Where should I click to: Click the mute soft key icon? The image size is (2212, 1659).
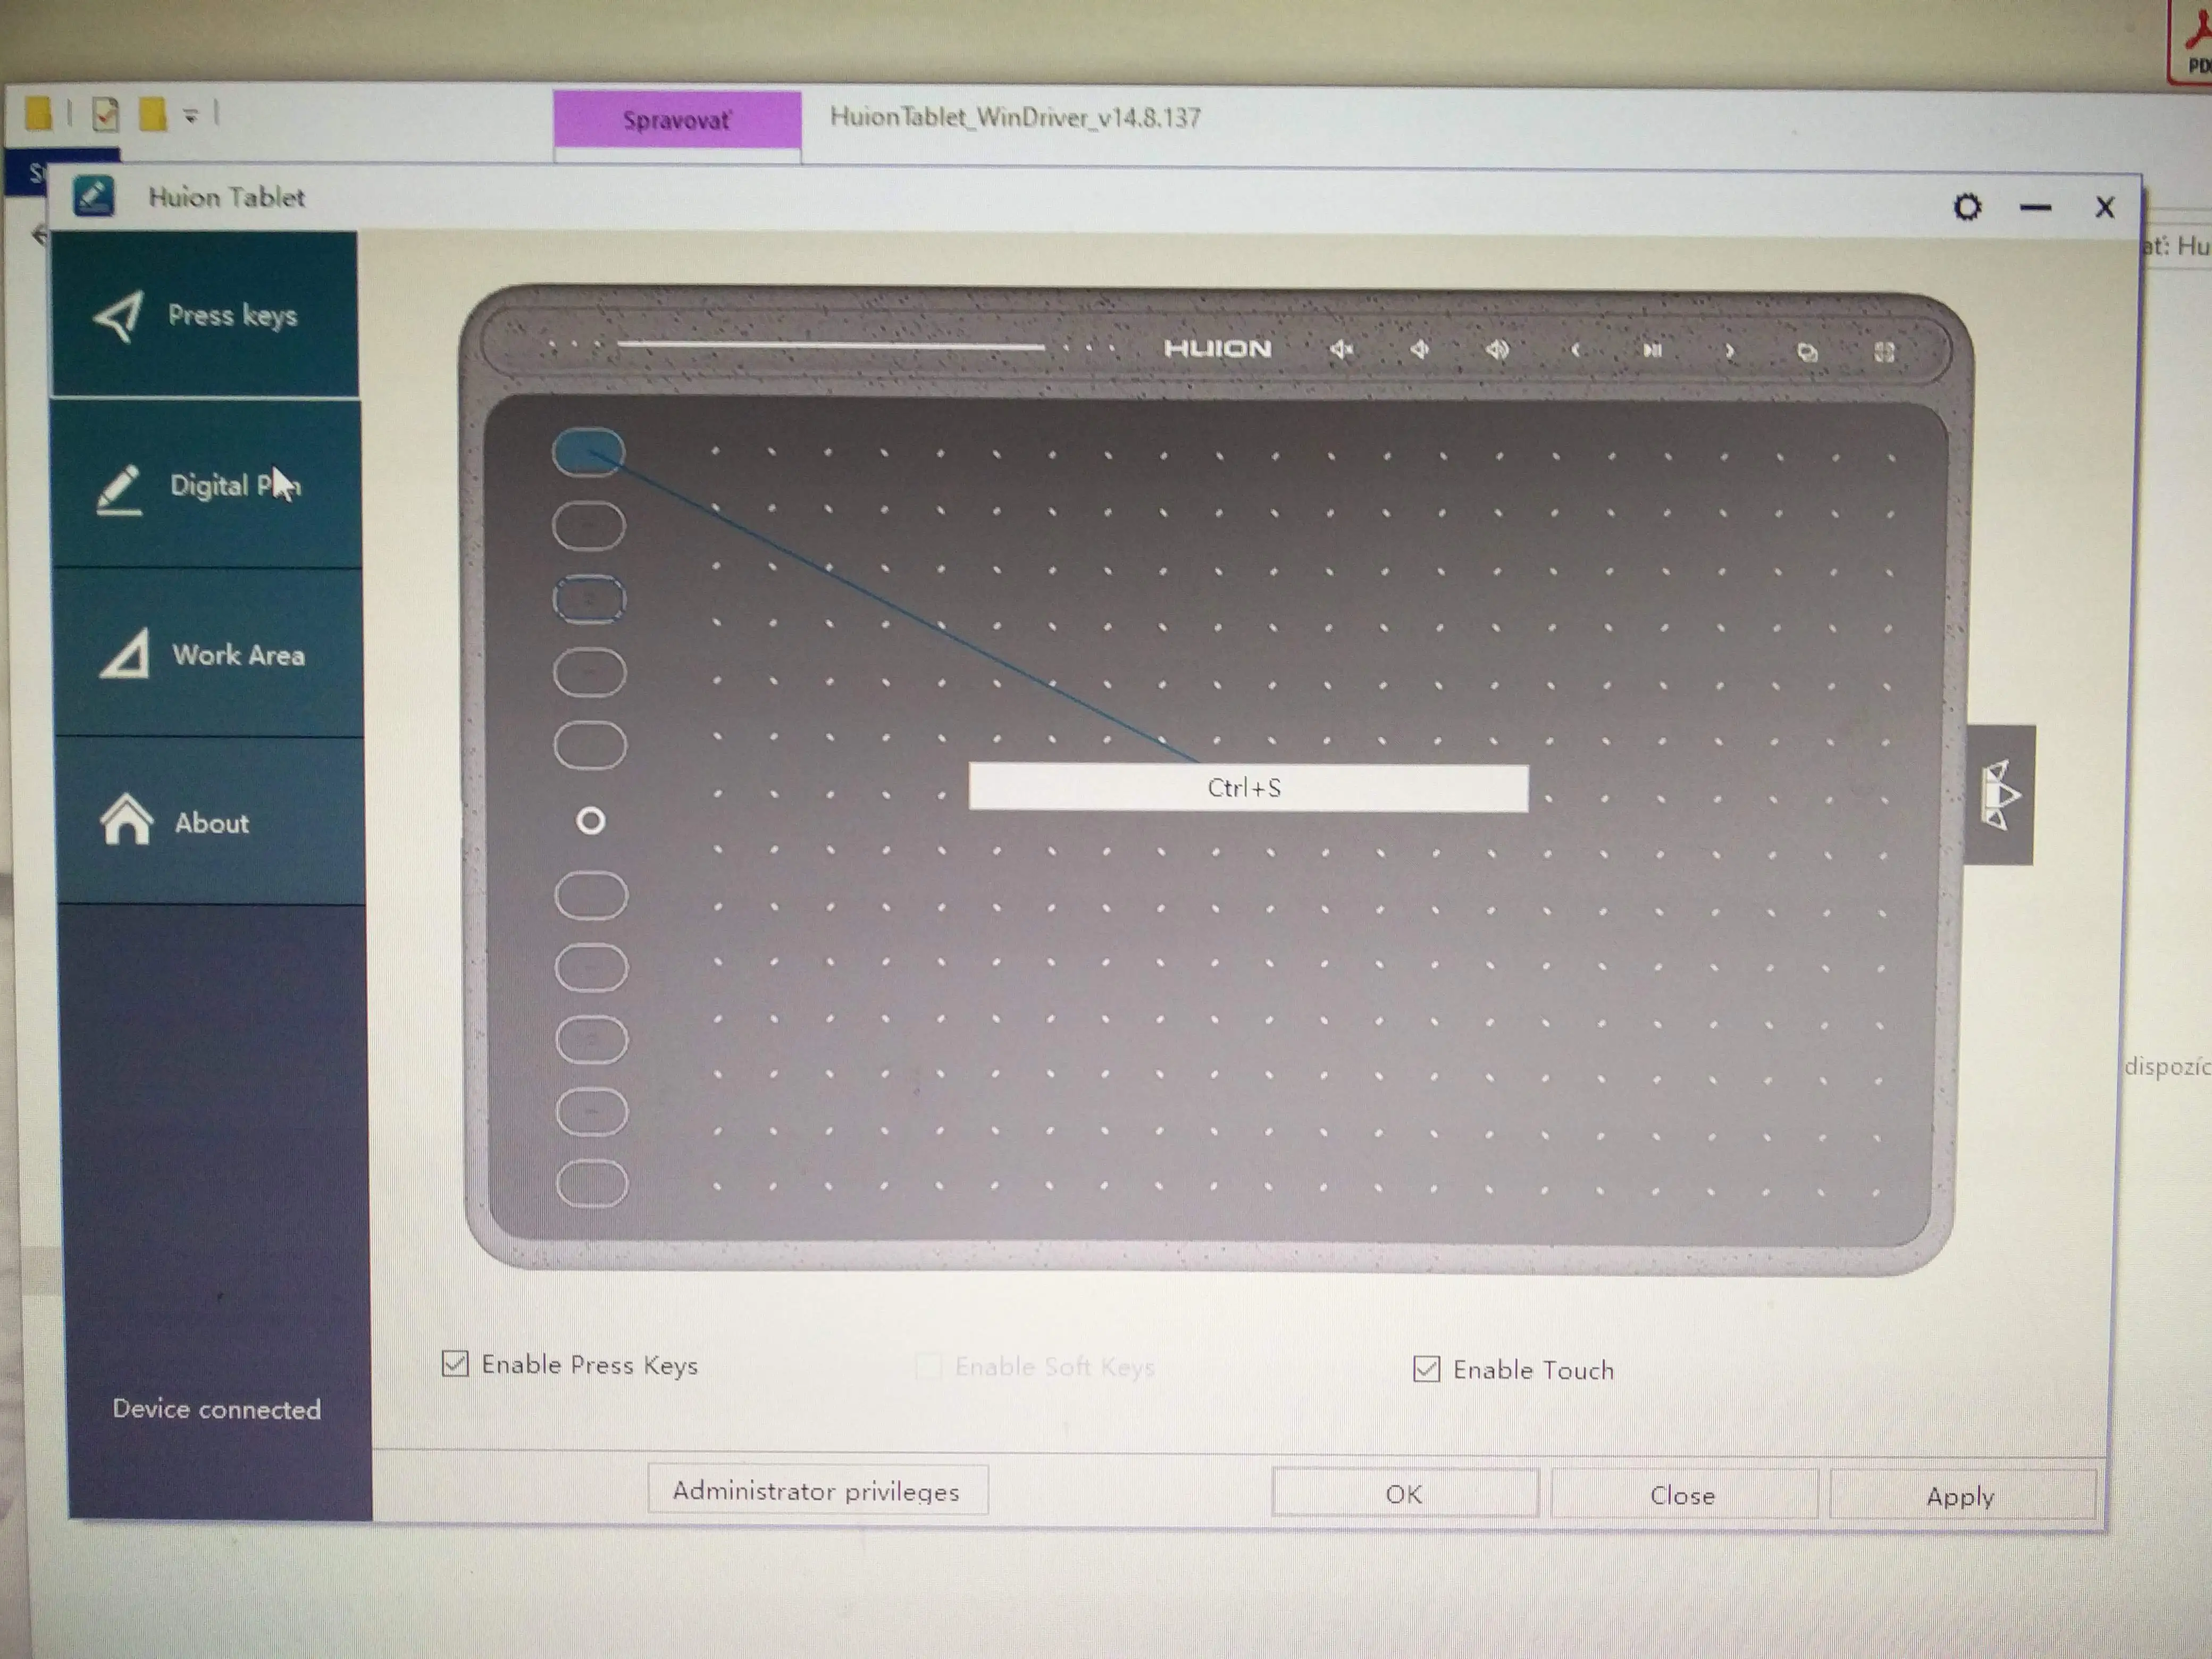1342,349
